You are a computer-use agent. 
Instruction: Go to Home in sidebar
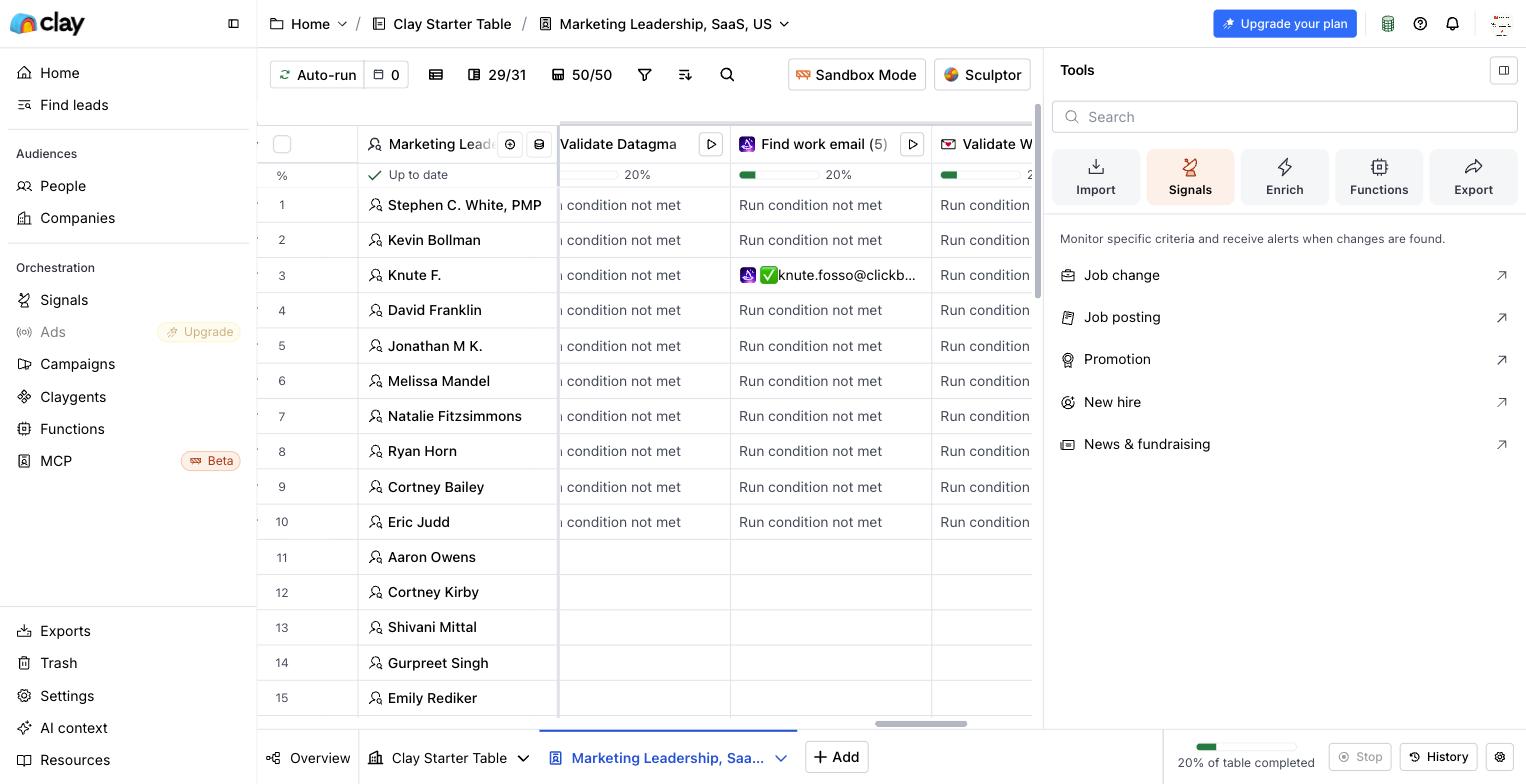128,73
